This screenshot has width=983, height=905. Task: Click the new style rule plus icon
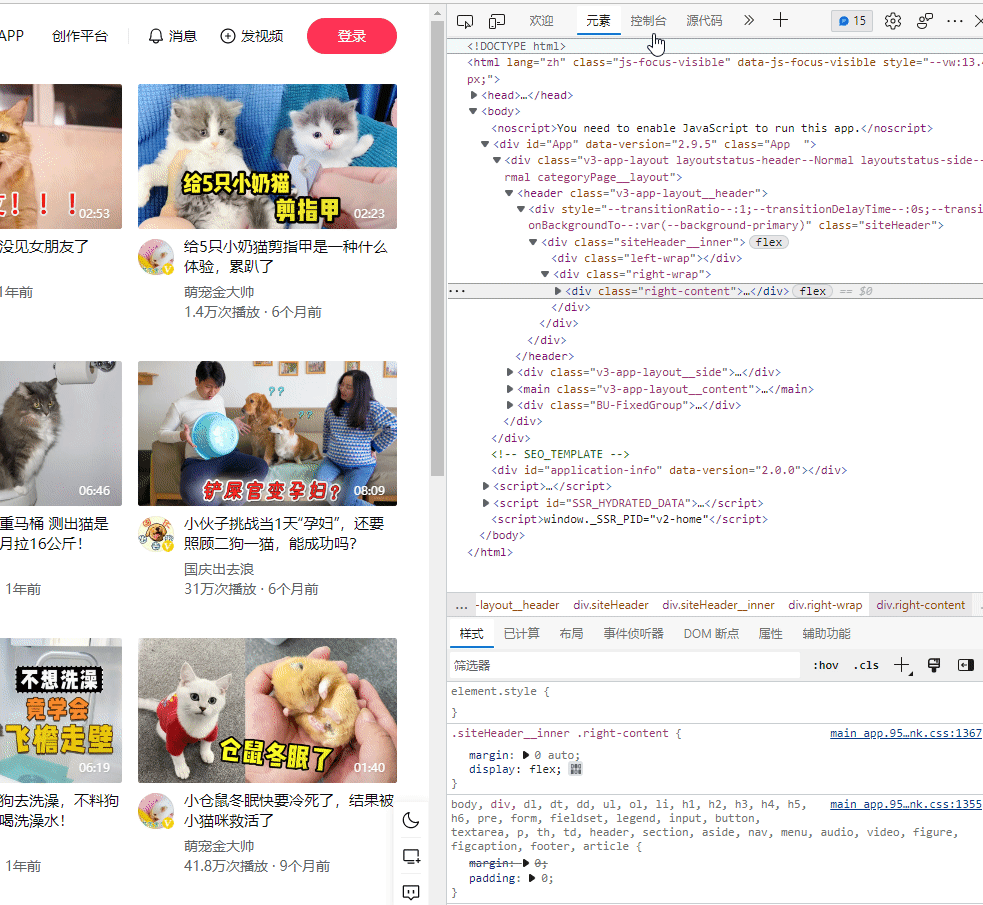(902, 665)
